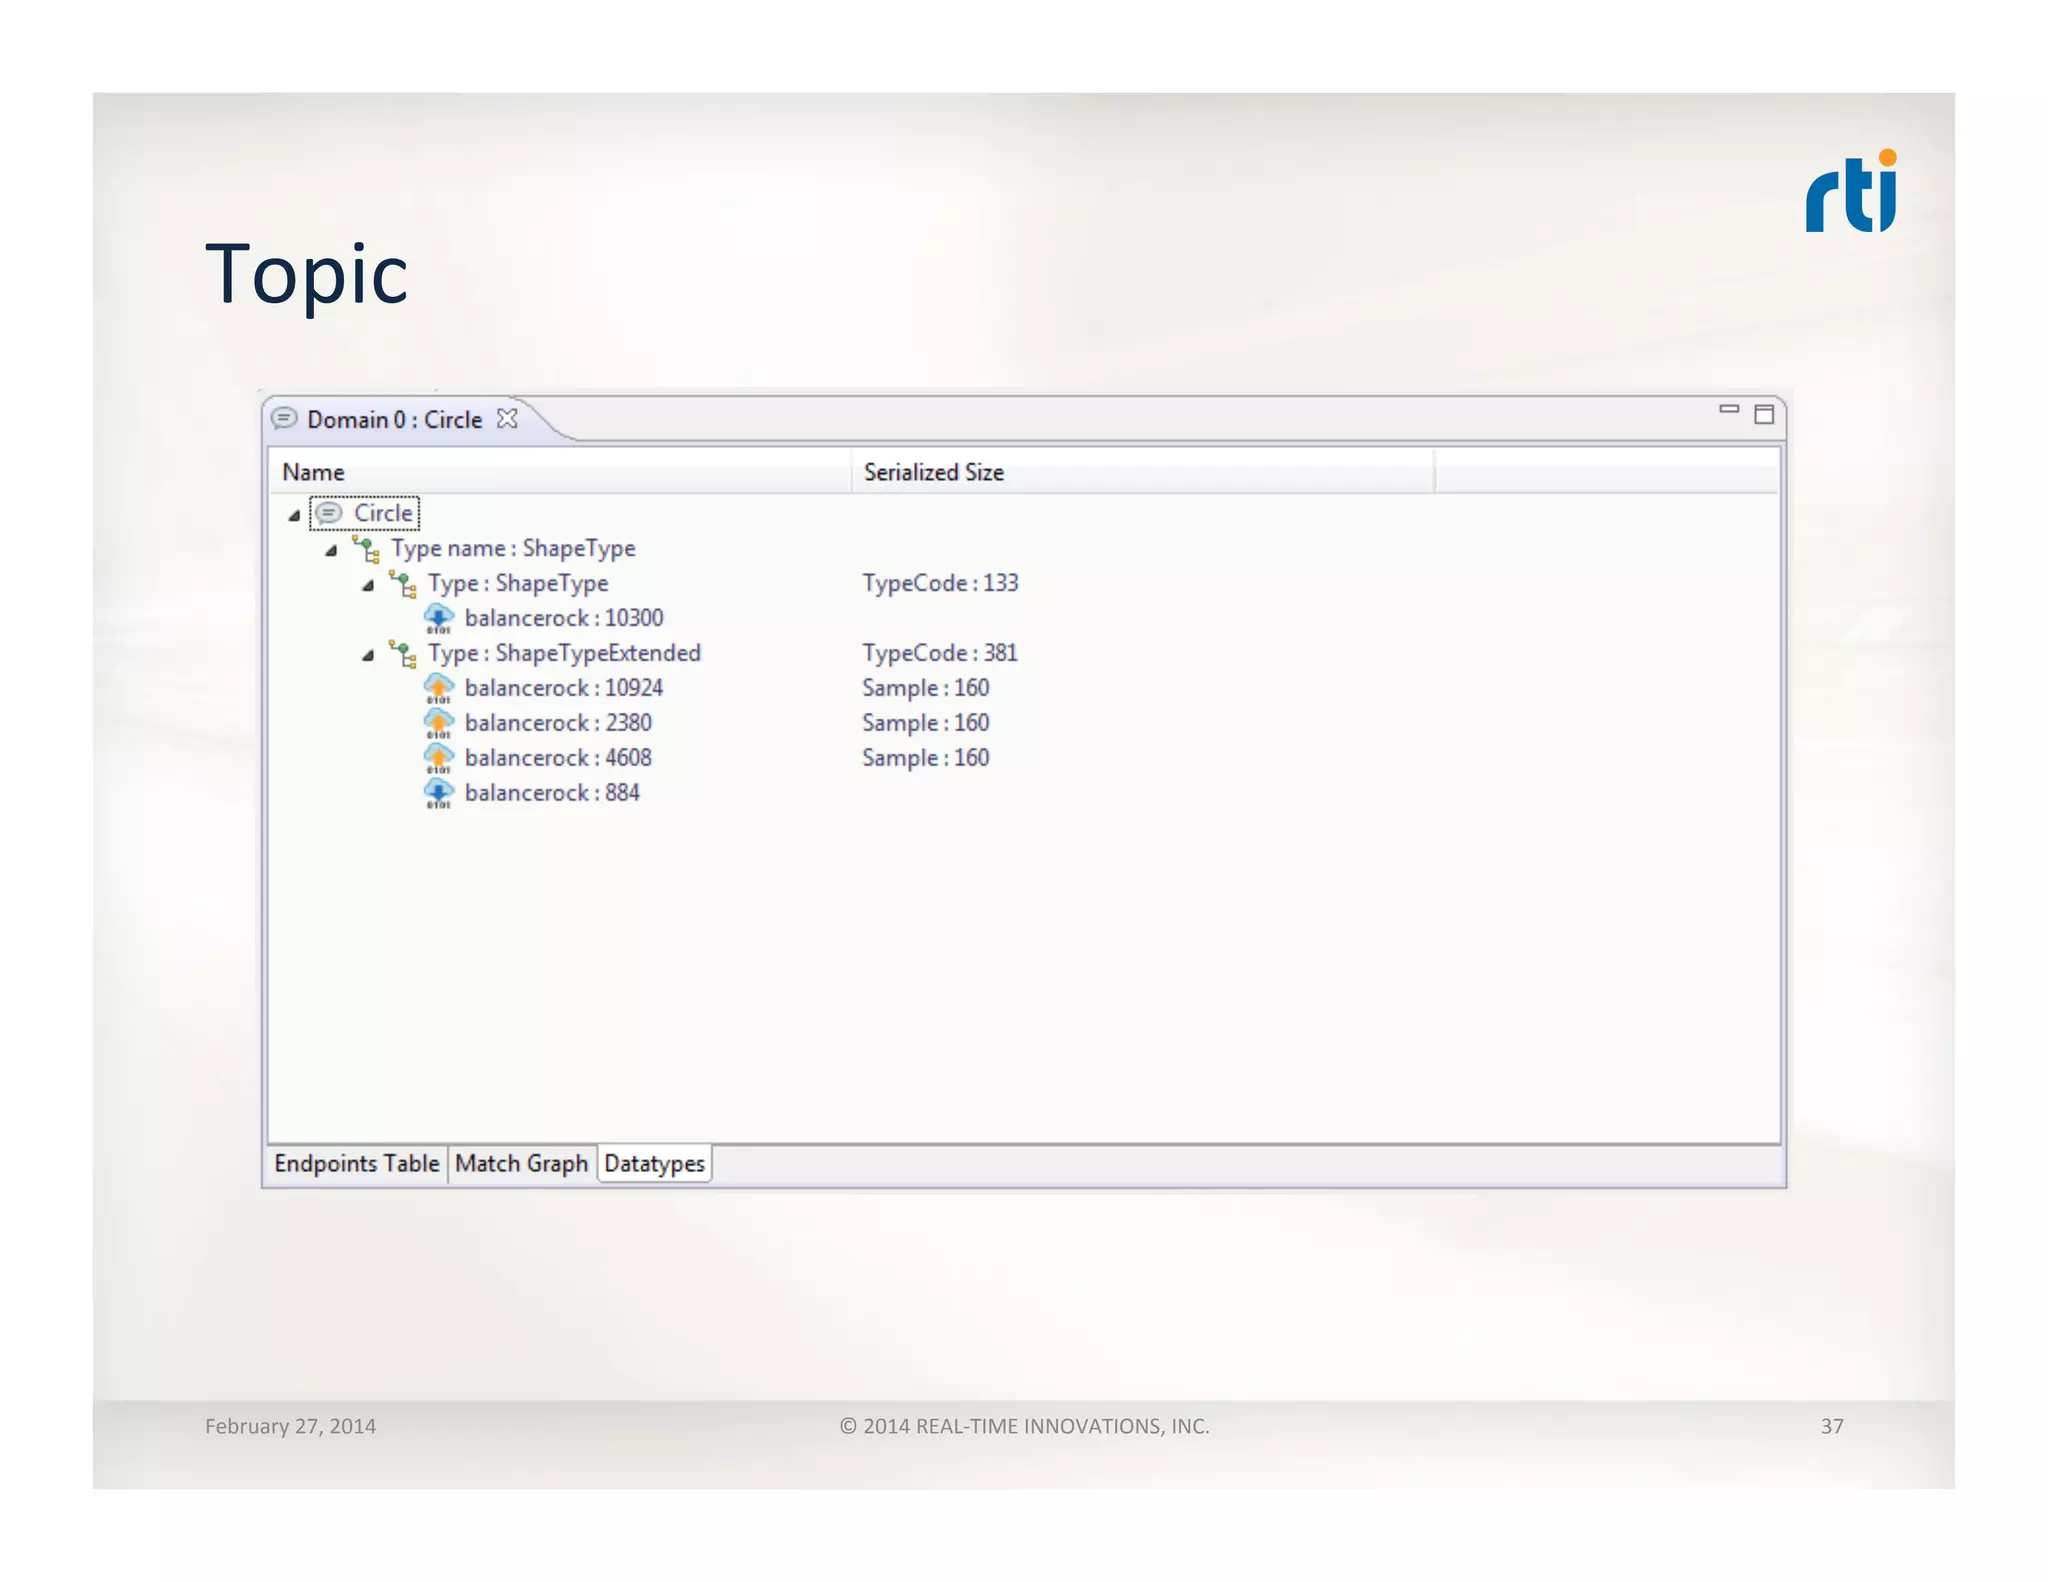Open the Match Graph tab

[x=521, y=1163]
